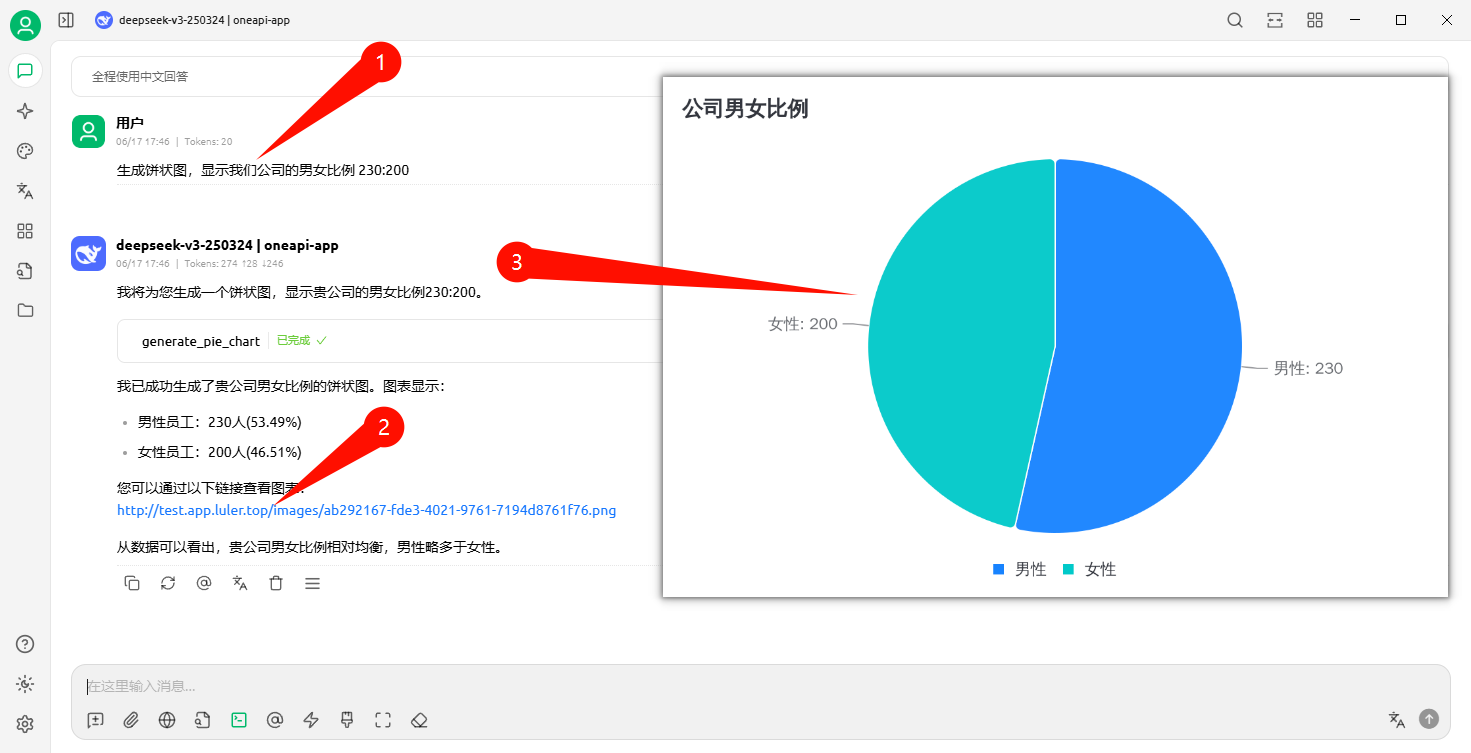Attach a file with the paperclip icon
This screenshot has width=1471, height=753.
coord(131,719)
